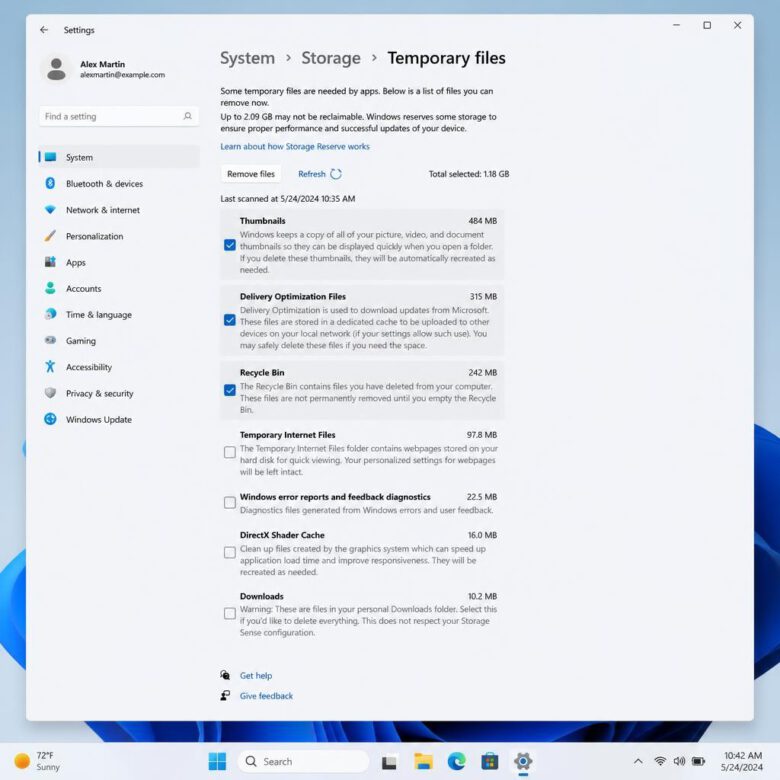Open Accessibility settings in the sidebar
The height and width of the screenshot is (780, 780).
[119, 367]
